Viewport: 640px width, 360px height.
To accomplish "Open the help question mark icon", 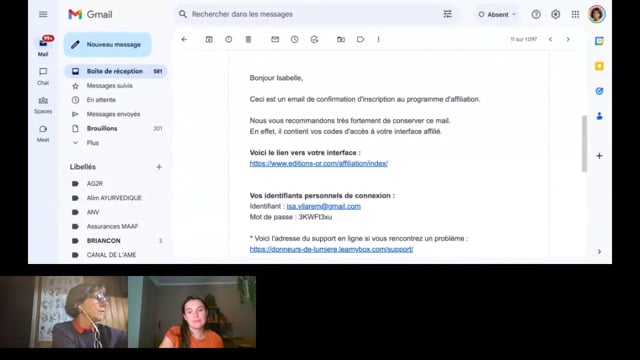I will click(536, 14).
